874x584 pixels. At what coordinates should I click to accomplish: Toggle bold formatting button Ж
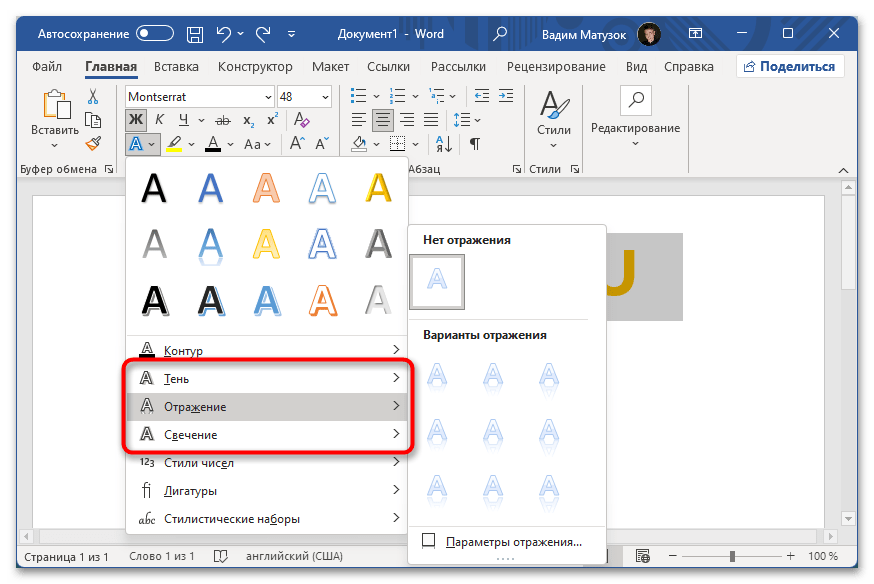pos(135,121)
